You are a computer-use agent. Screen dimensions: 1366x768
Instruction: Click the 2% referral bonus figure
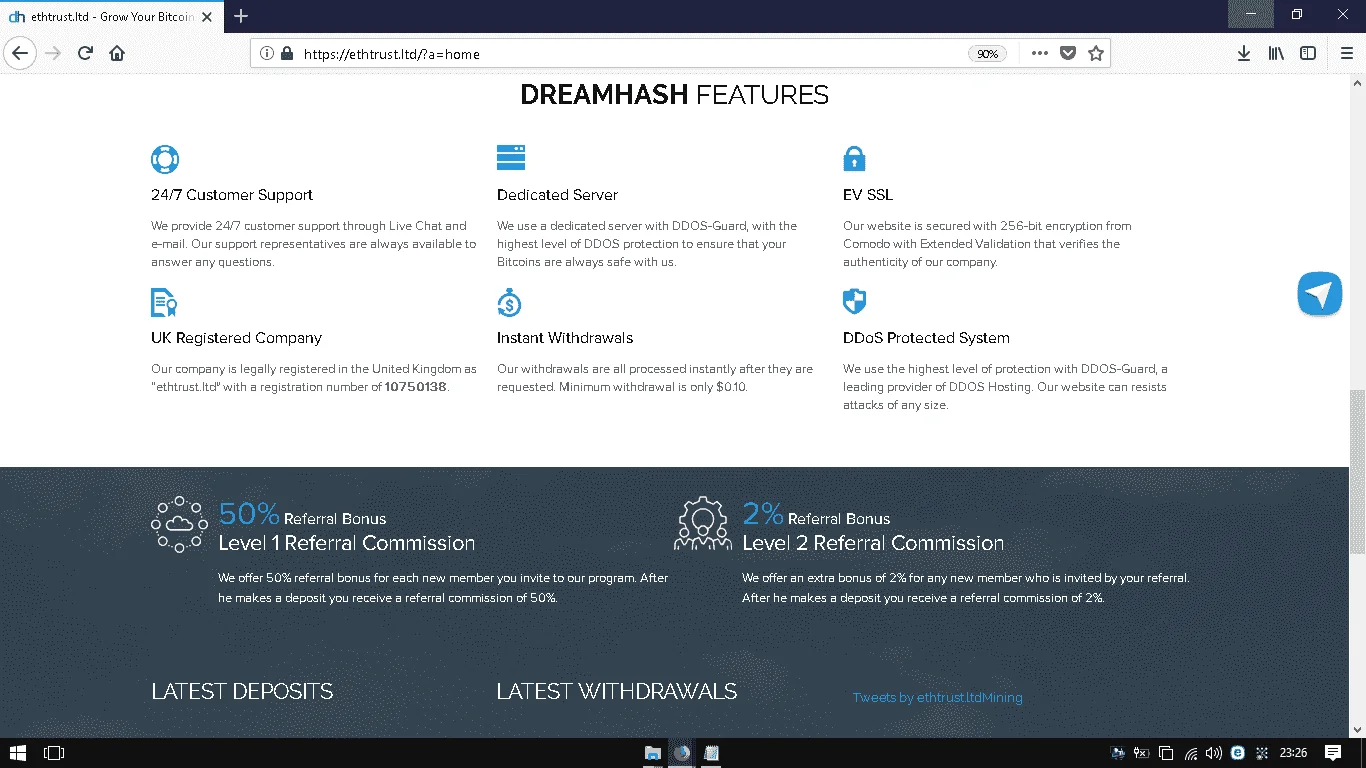pos(763,514)
